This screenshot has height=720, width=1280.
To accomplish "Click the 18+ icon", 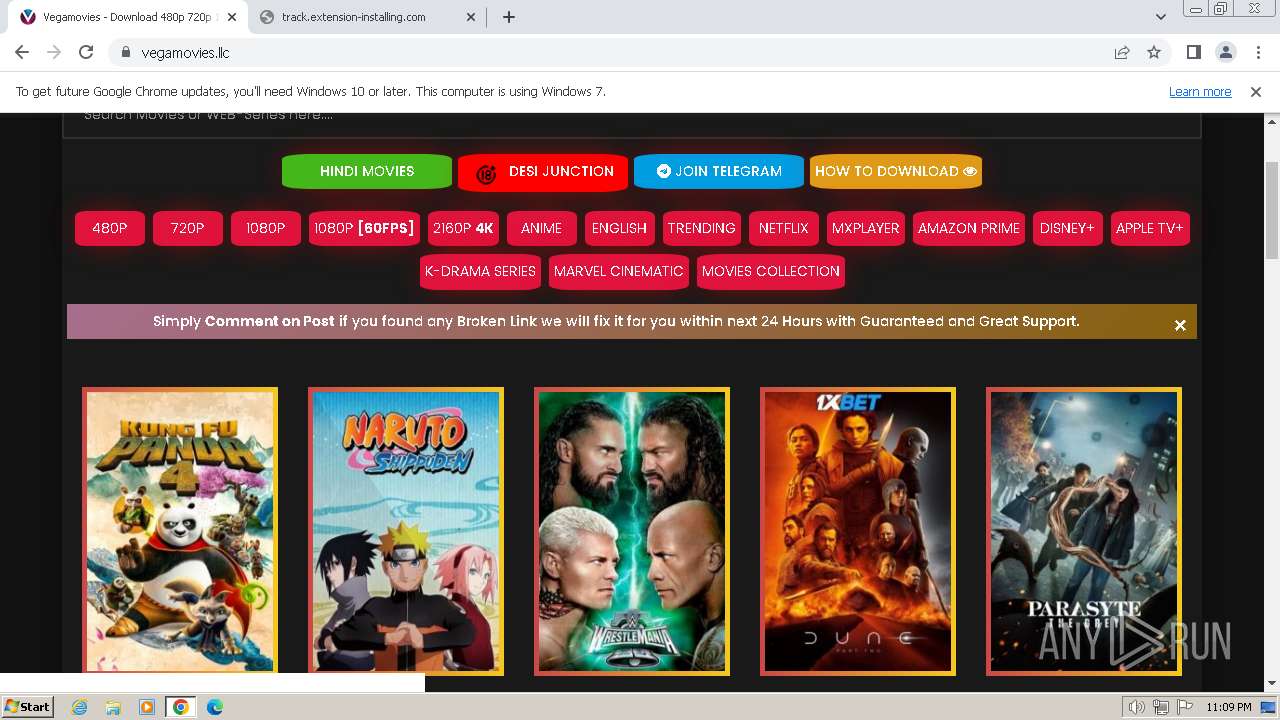I will (x=487, y=173).
